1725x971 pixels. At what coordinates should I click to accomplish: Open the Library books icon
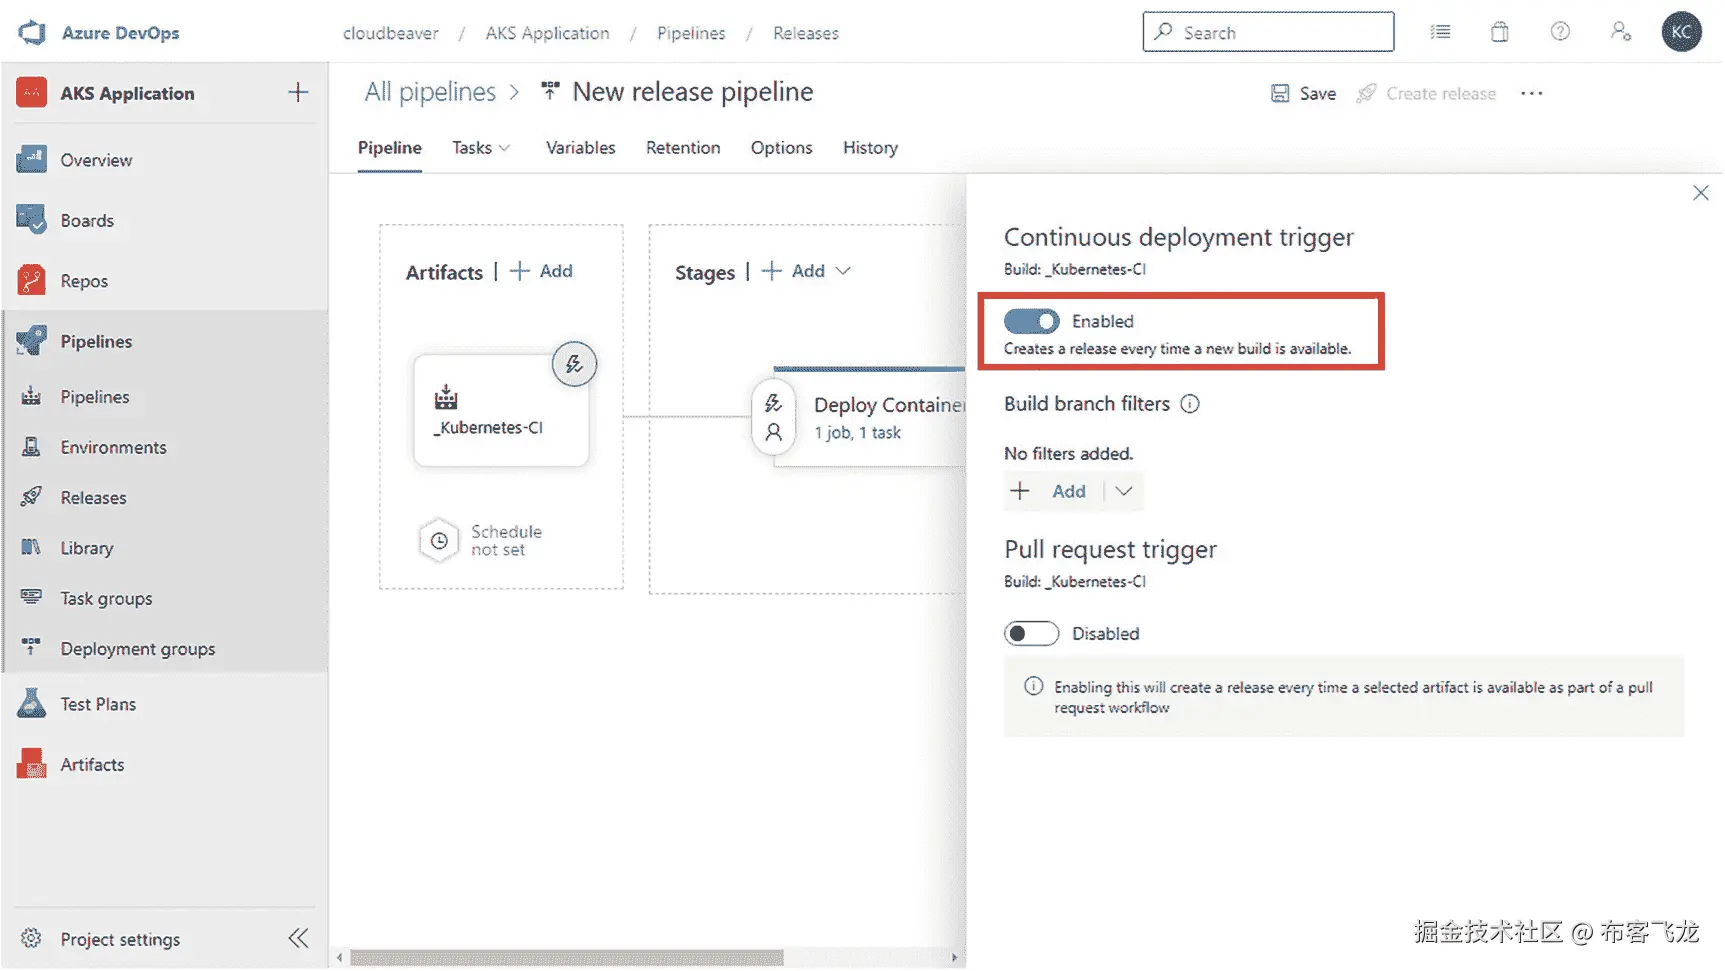pyautogui.click(x=32, y=548)
